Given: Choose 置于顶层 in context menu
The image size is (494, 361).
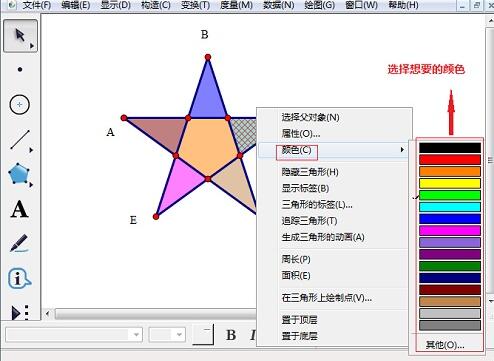Looking at the screenshot, I should tap(334, 320).
